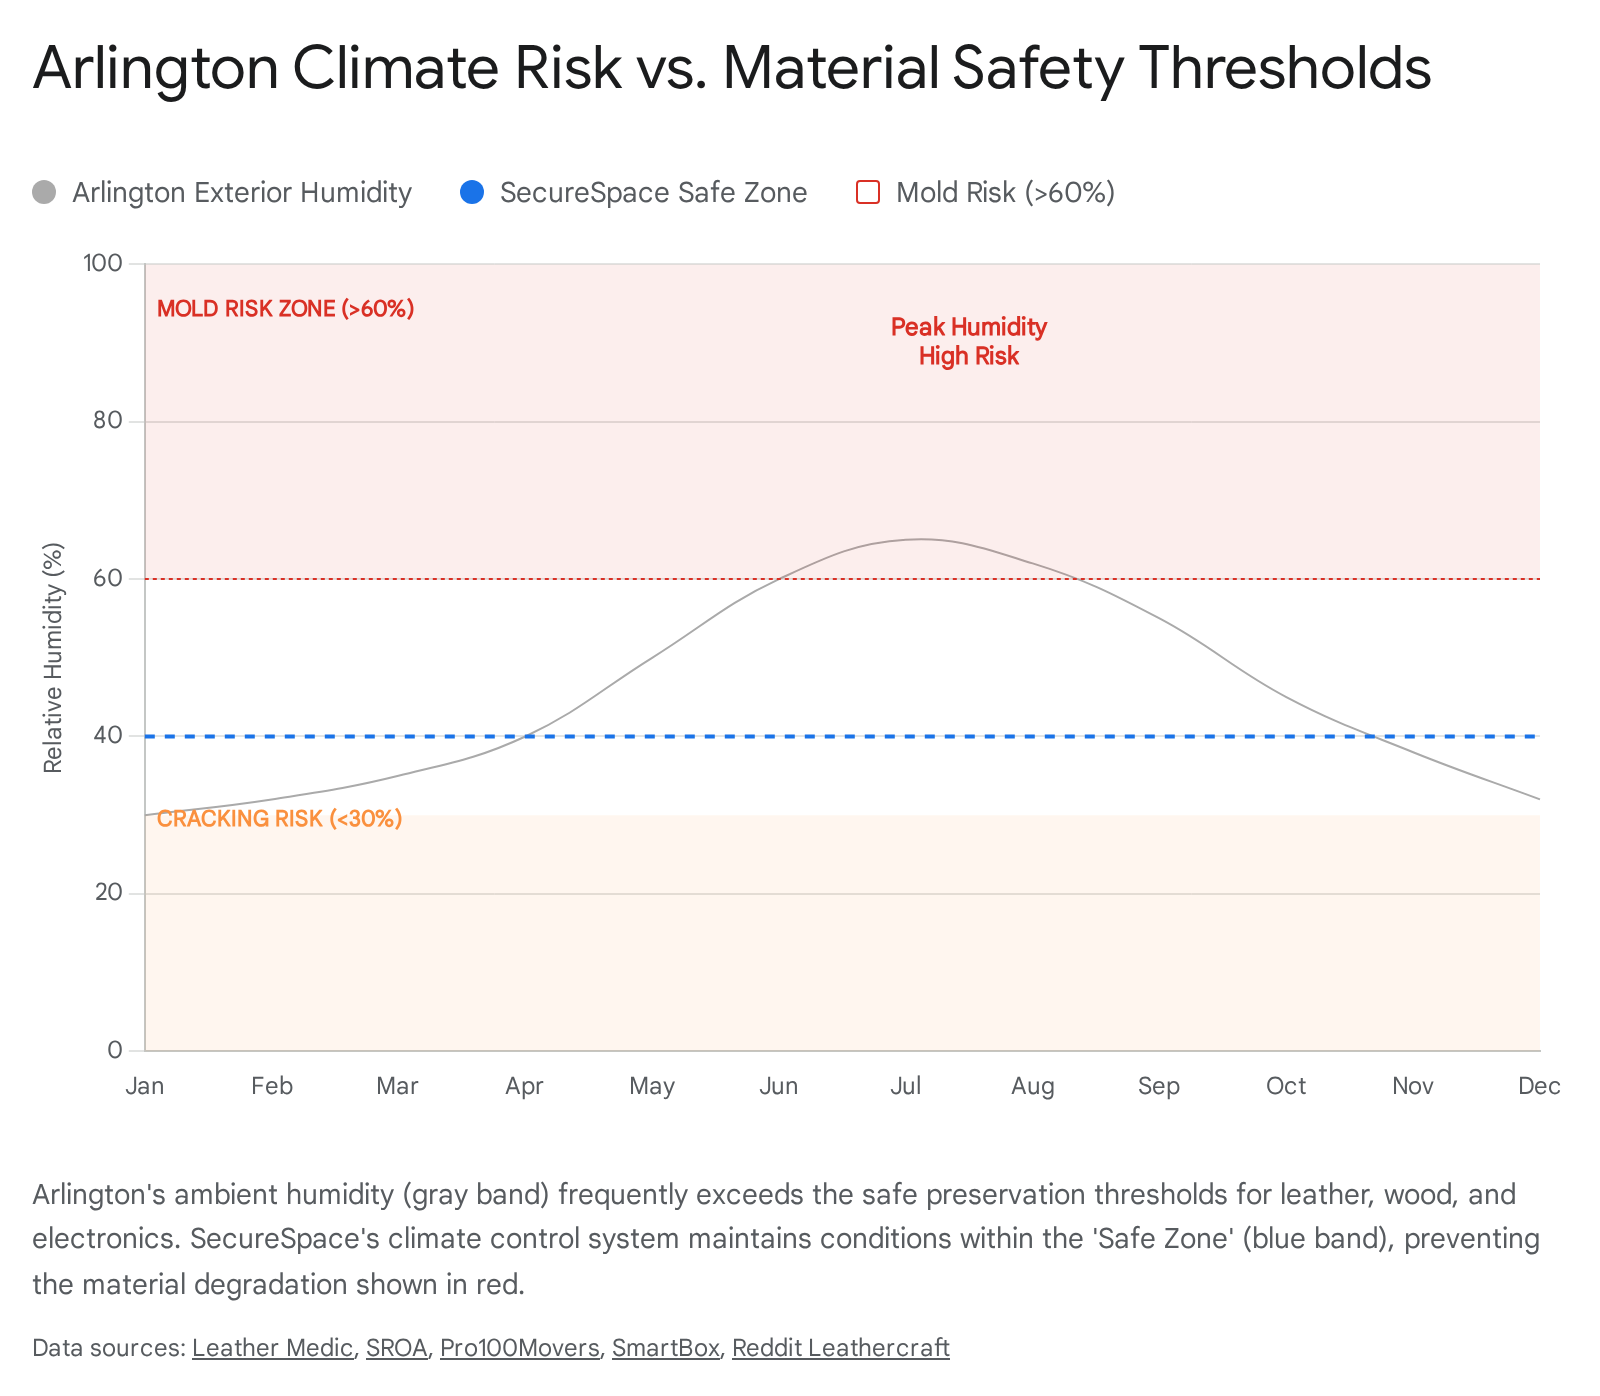Toggle the Mold Risk (>60%) legend label
This screenshot has height=1396, width=1600.
pos(1005,192)
